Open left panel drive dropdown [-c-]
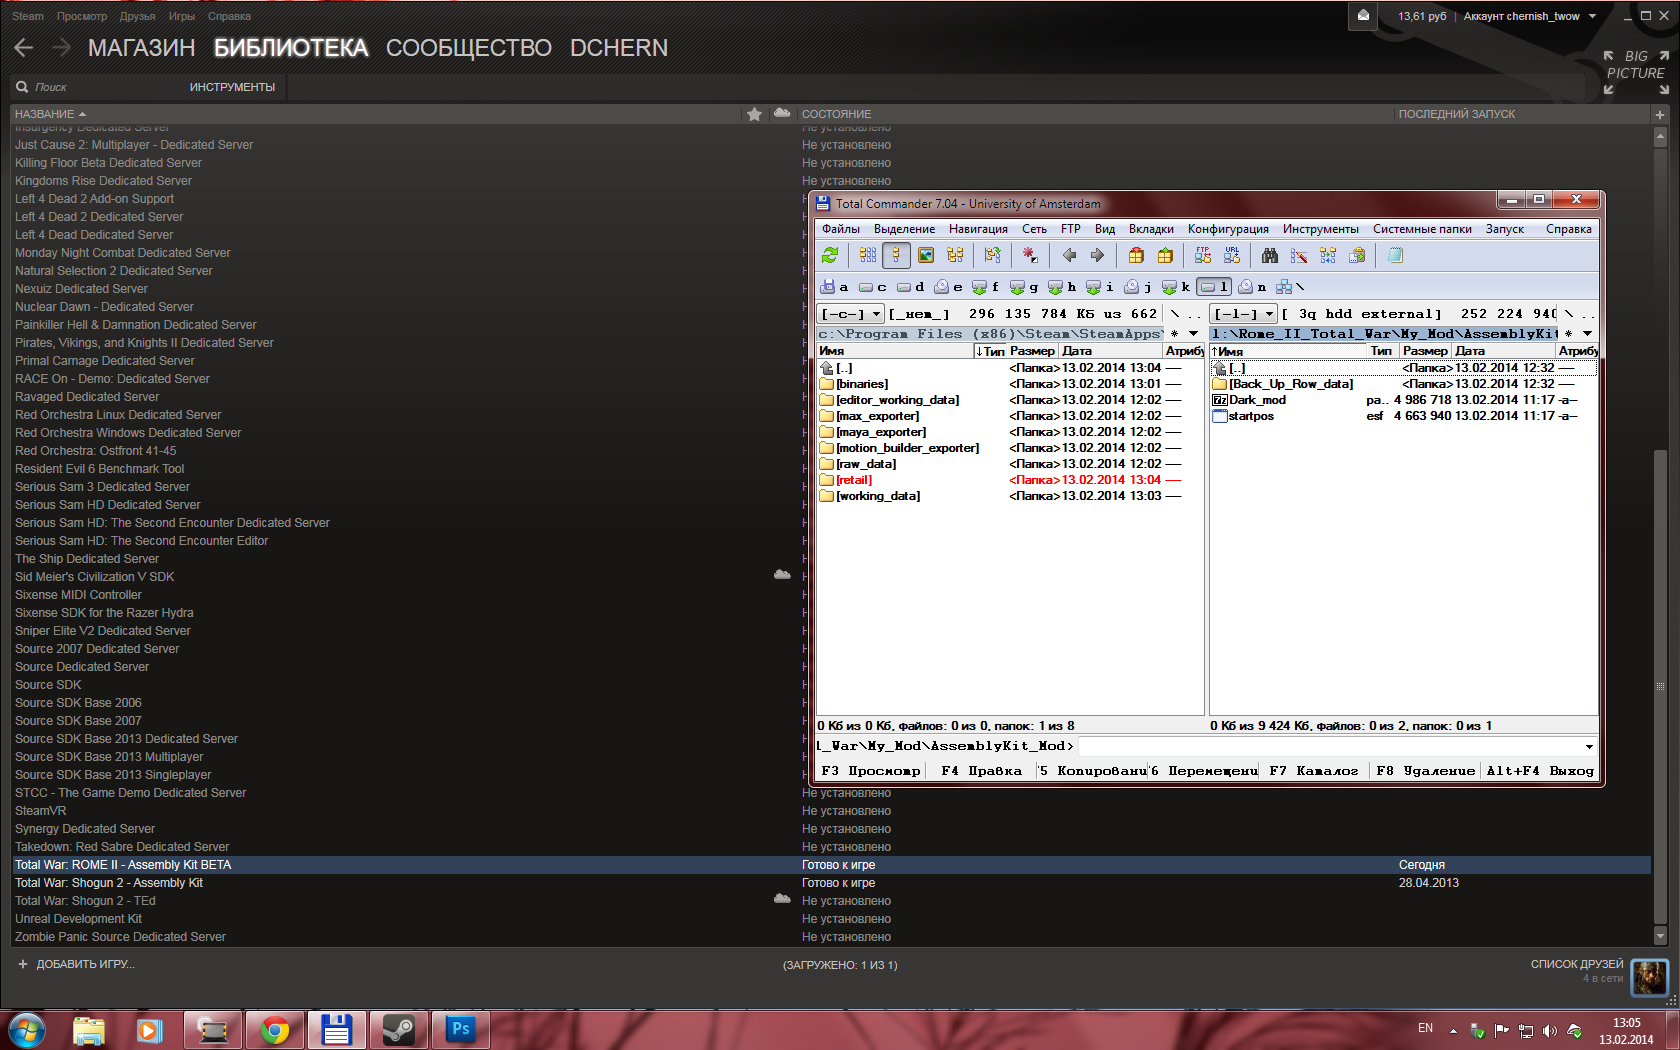 pyautogui.click(x=851, y=314)
